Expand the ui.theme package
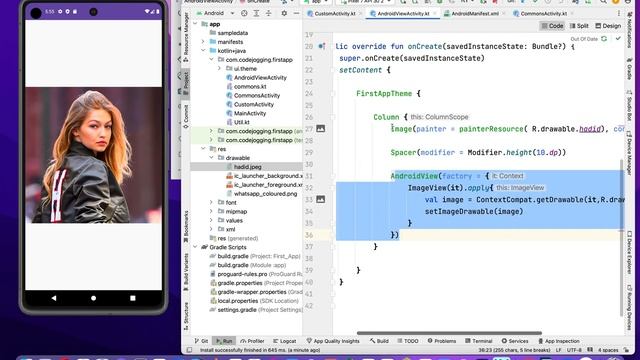 coord(220,69)
